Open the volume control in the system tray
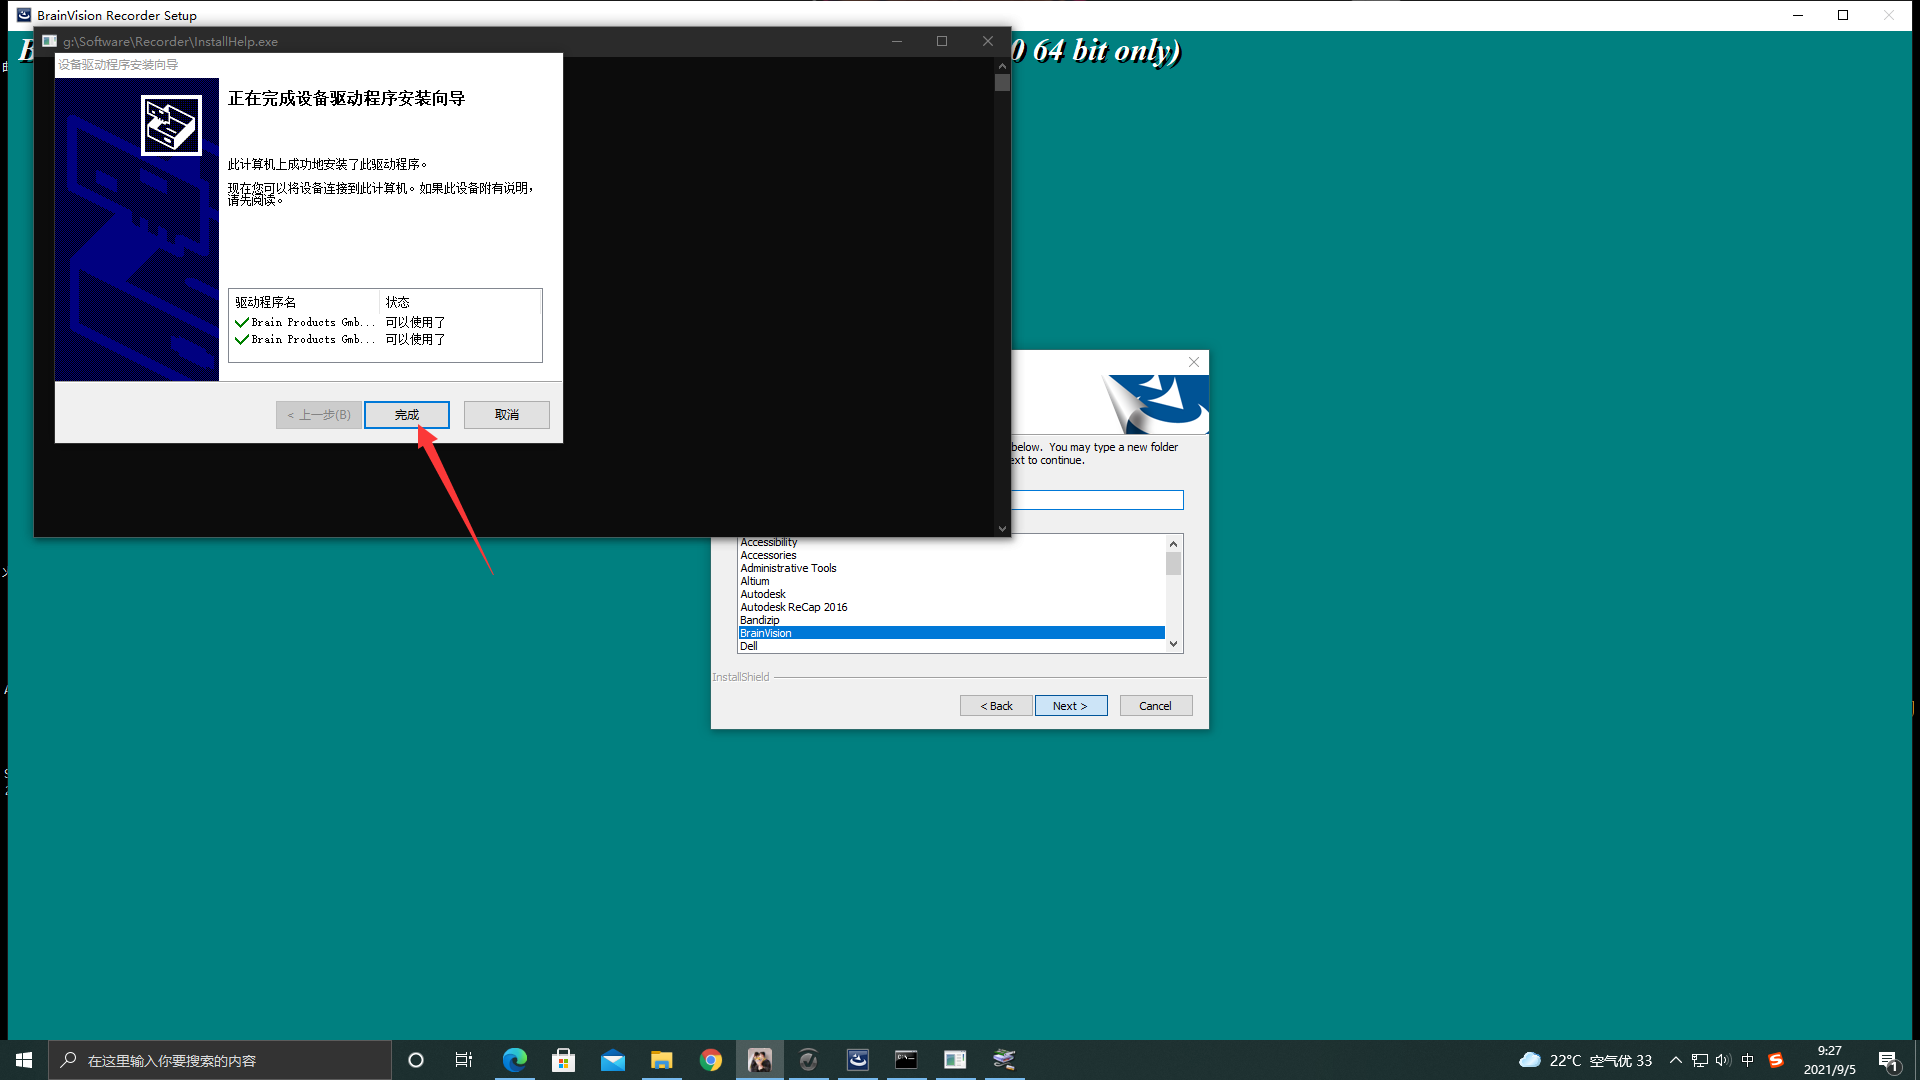Screen dimensions: 1920x1080 (x=1722, y=1059)
